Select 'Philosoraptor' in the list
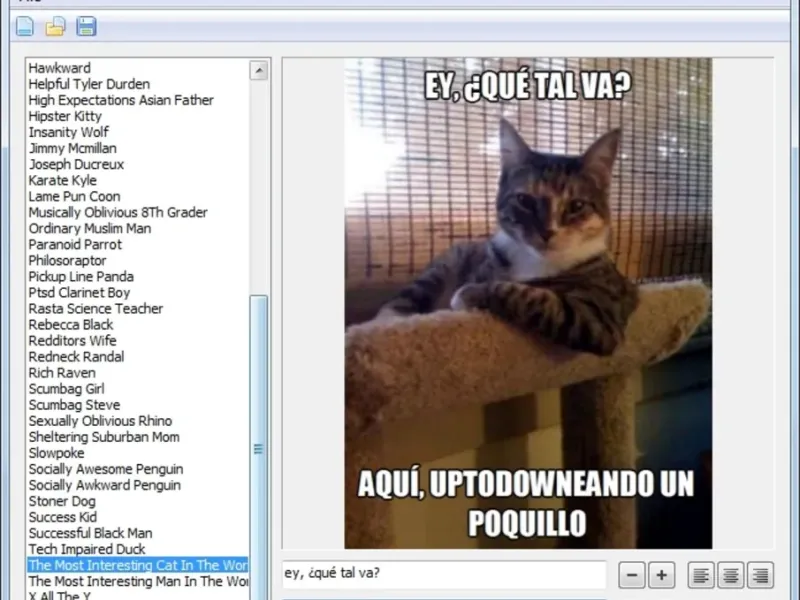This screenshot has height=600, width=800. click(67, 261)
